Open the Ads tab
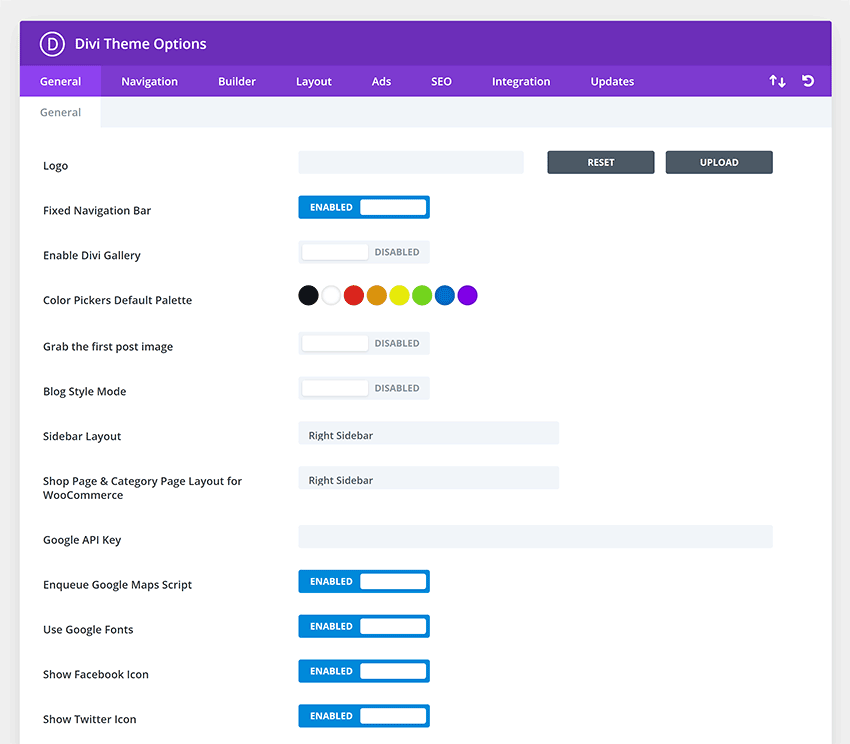The width and height of the screenshot is (850, 744). [381, 81]
